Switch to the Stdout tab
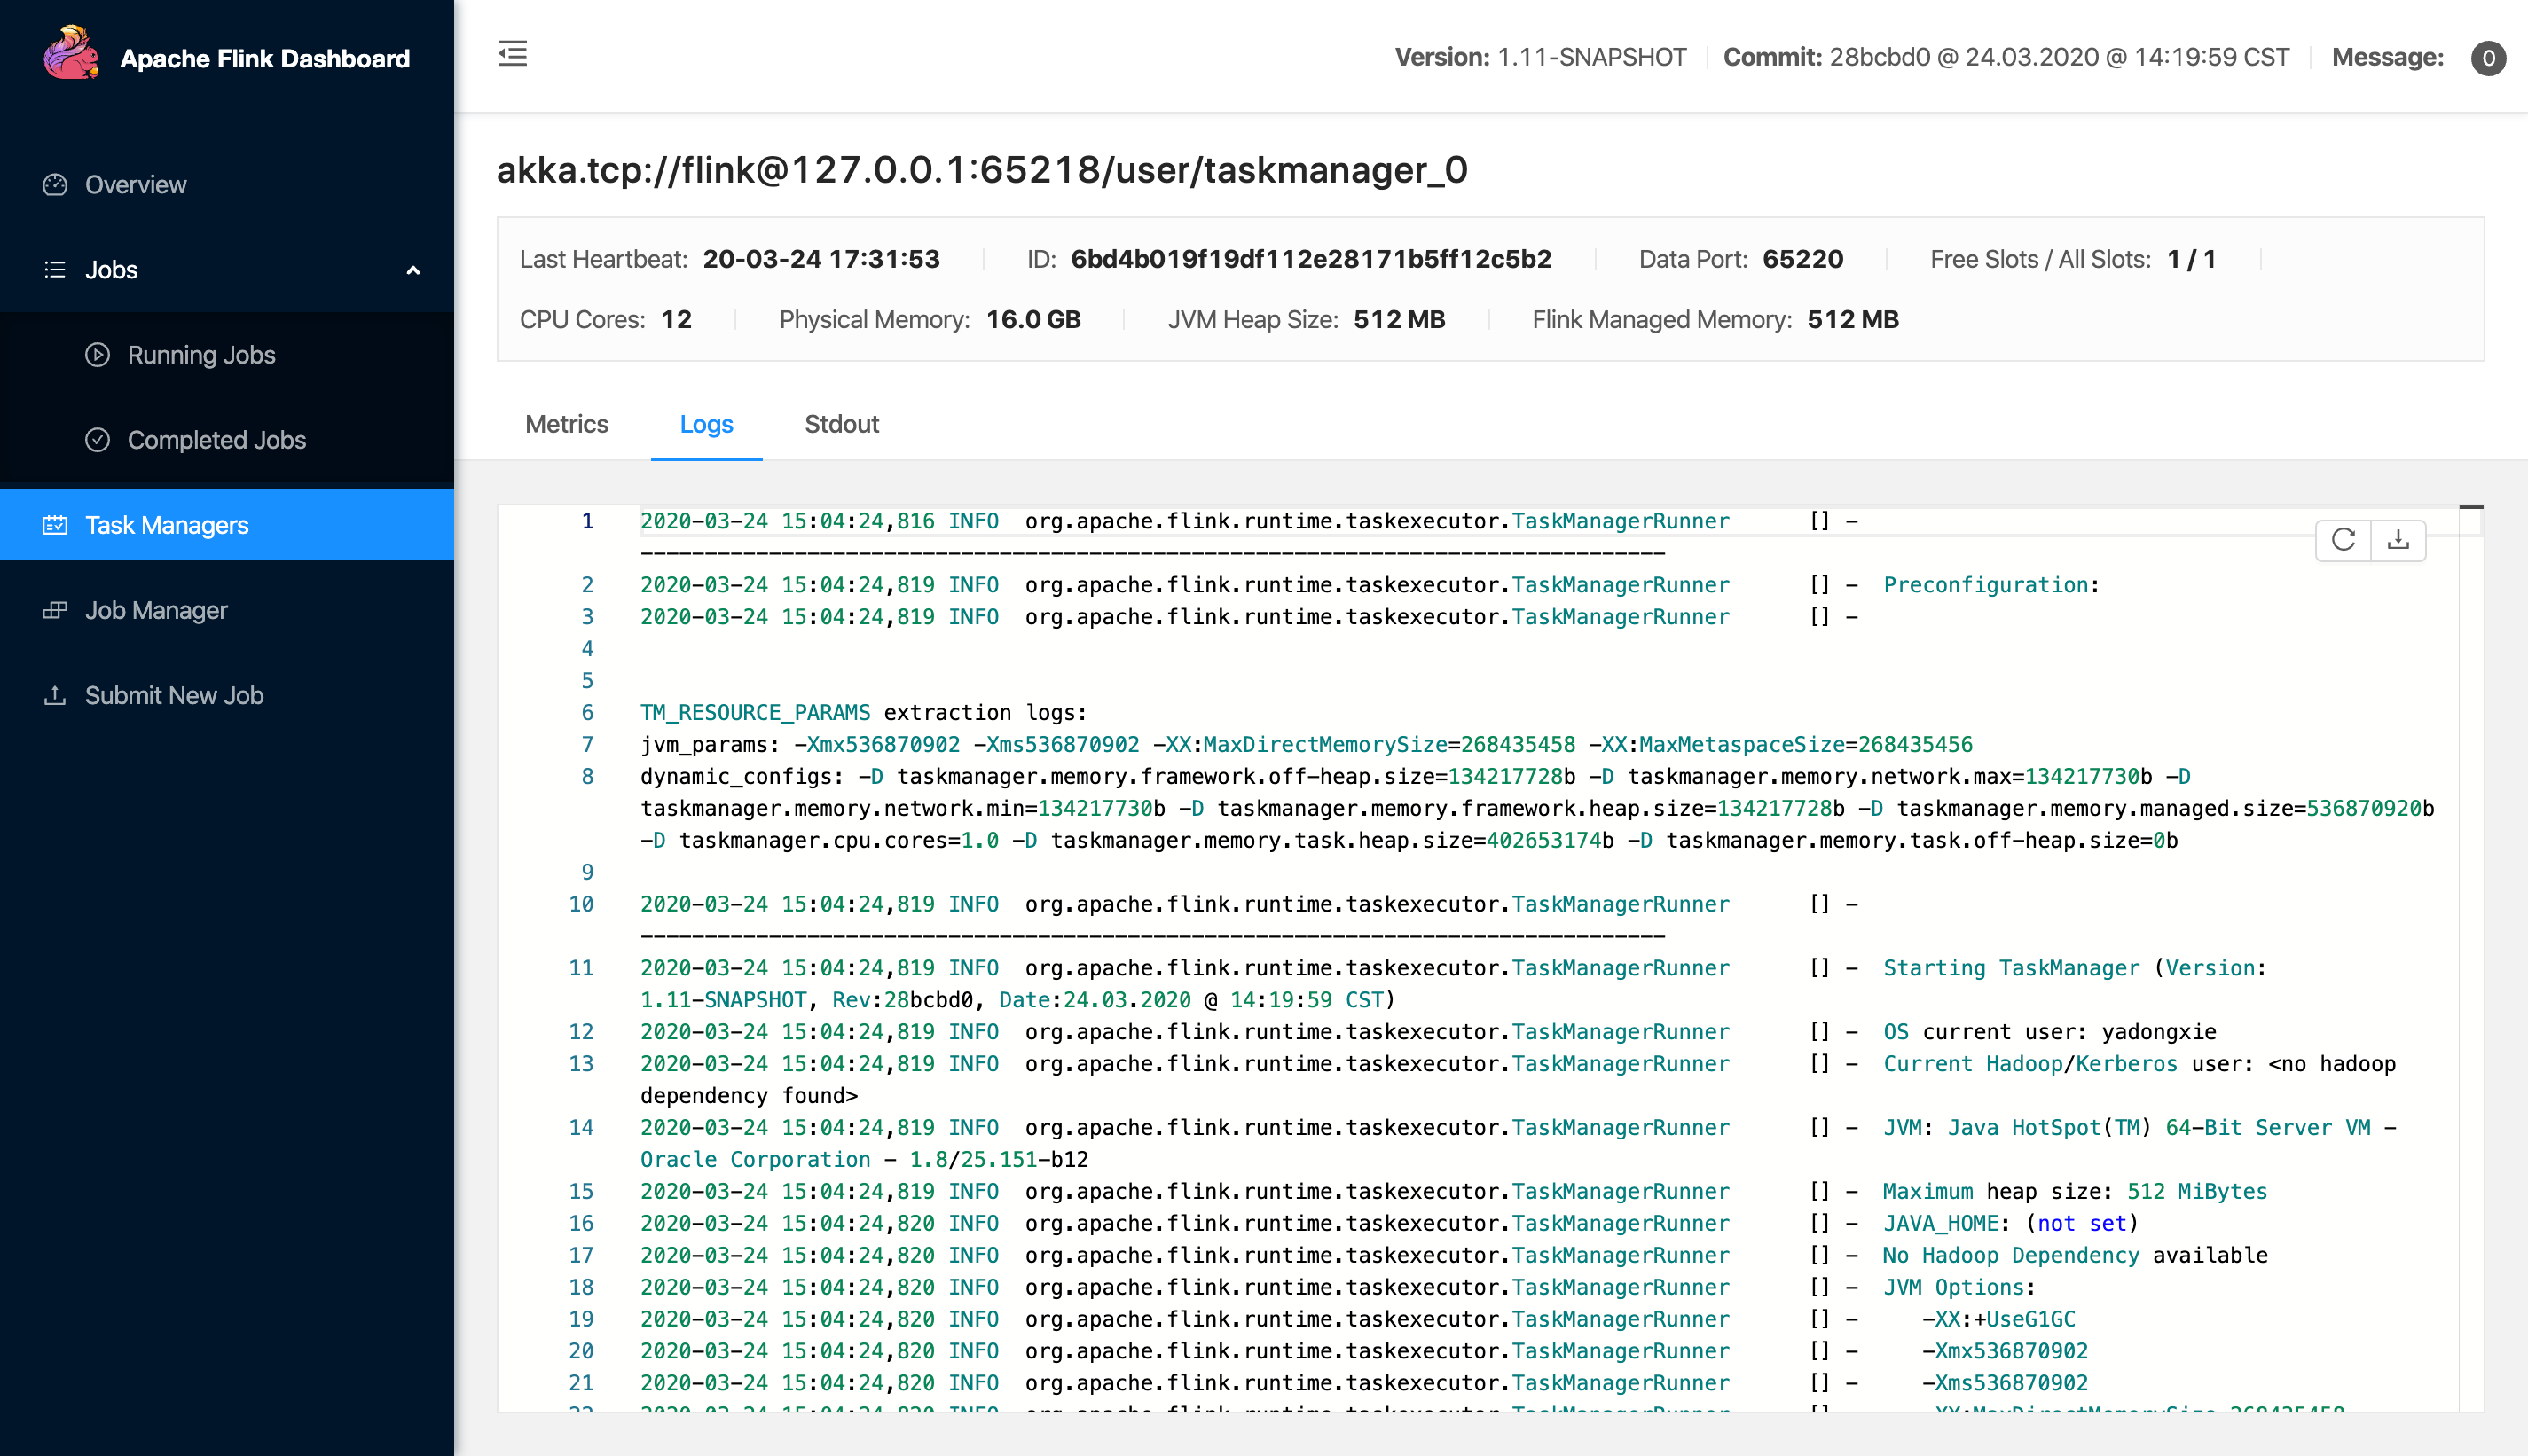Screen dimensions: 2528x1456 coord(841,424)
